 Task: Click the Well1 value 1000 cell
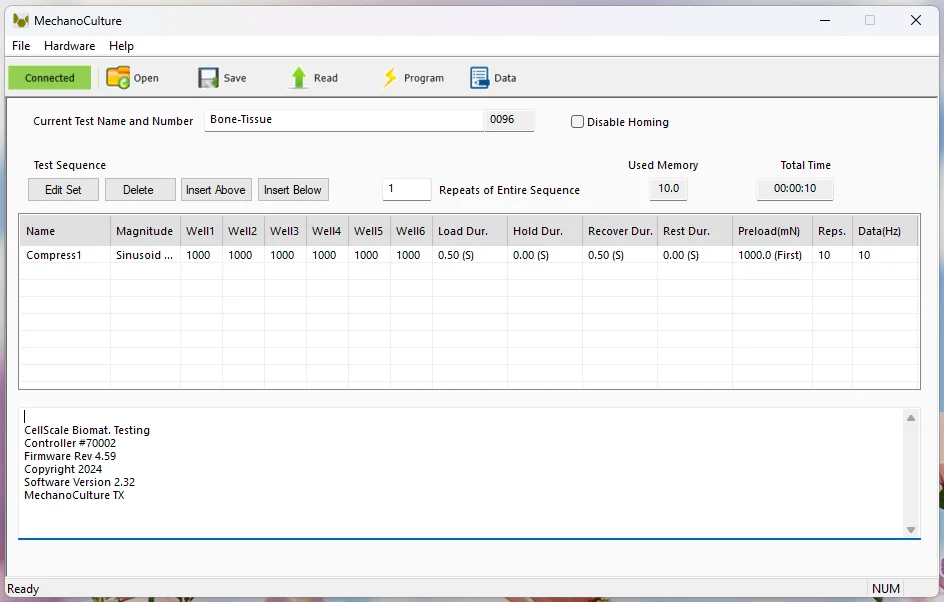coord(201,255)
